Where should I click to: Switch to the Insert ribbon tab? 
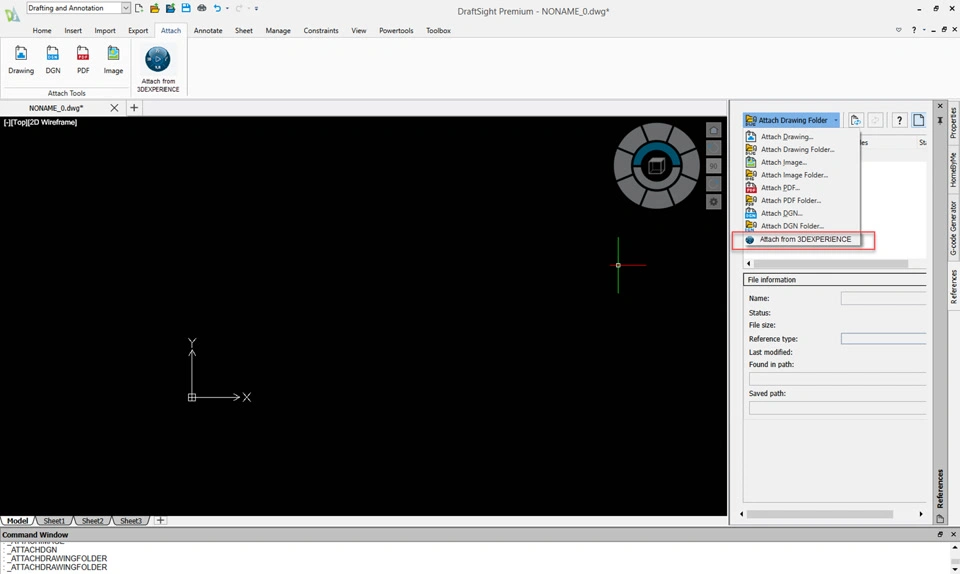coord(73,31)
